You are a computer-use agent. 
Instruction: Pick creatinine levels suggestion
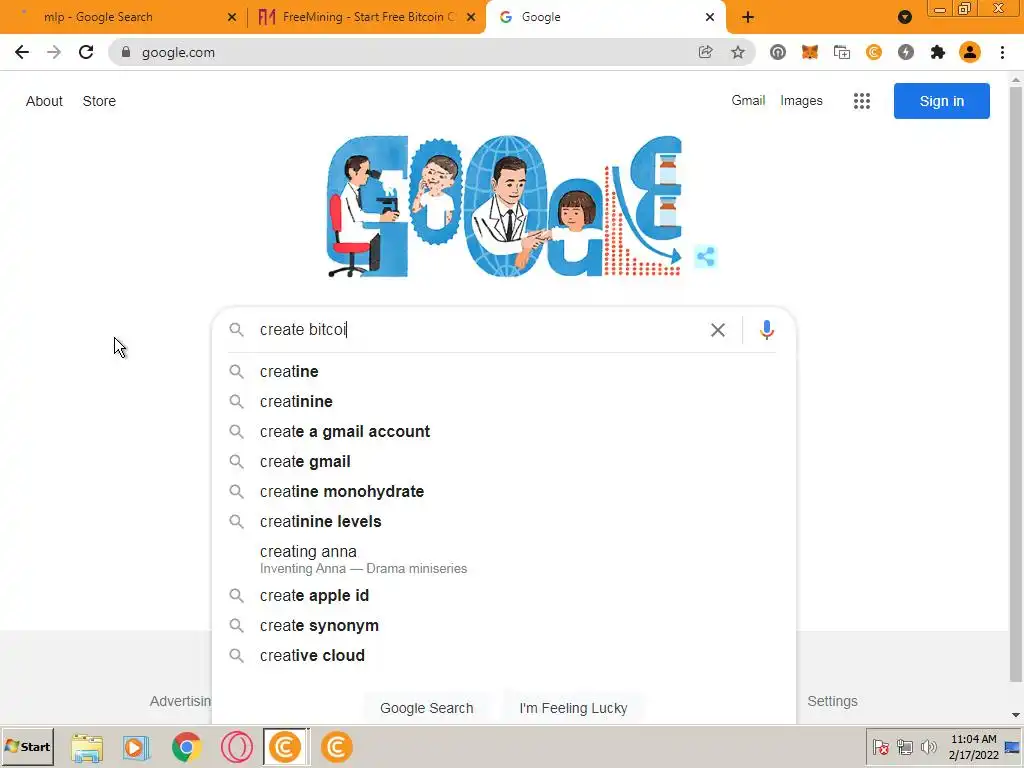(504, 522)
